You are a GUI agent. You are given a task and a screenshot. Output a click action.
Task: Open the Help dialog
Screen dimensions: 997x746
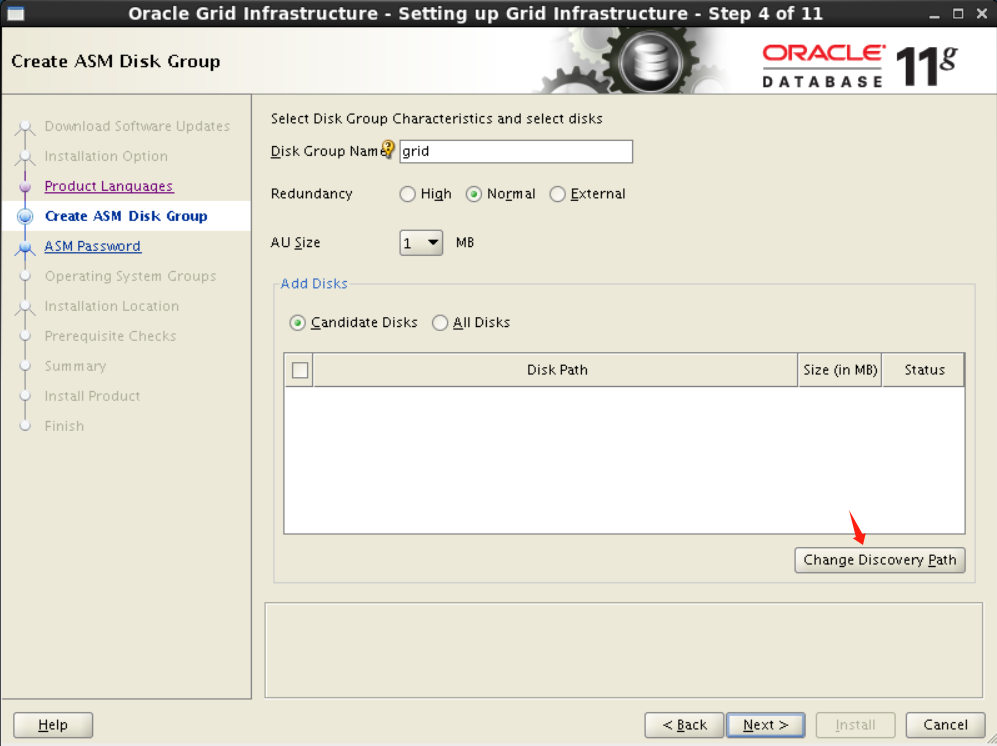click(x=52, y=725)
